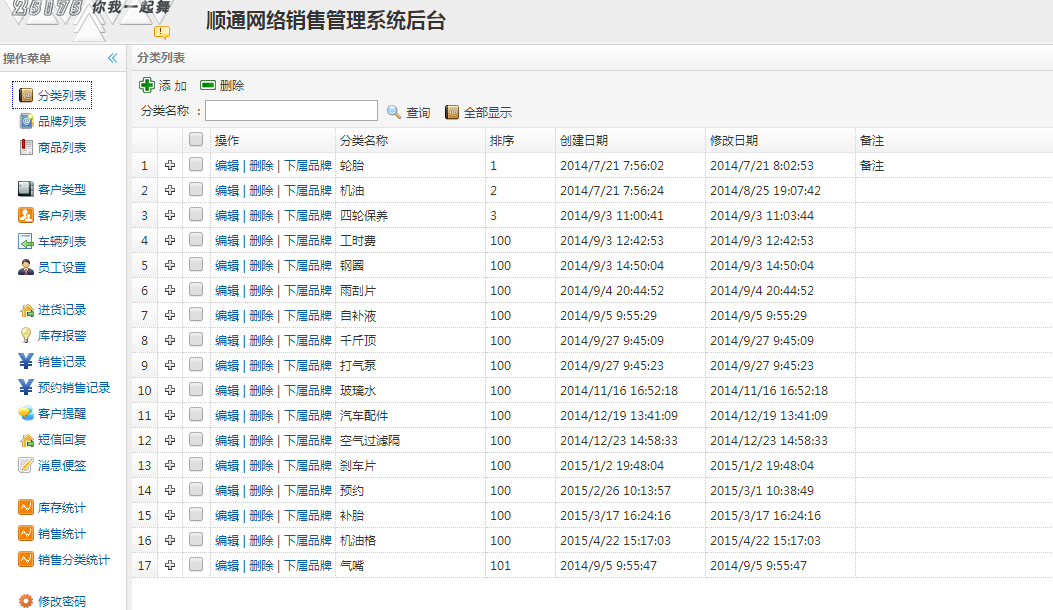The image size is (1053, 610).
Task: Click the 查询 magnifier search icon
Action: point(394,112)
